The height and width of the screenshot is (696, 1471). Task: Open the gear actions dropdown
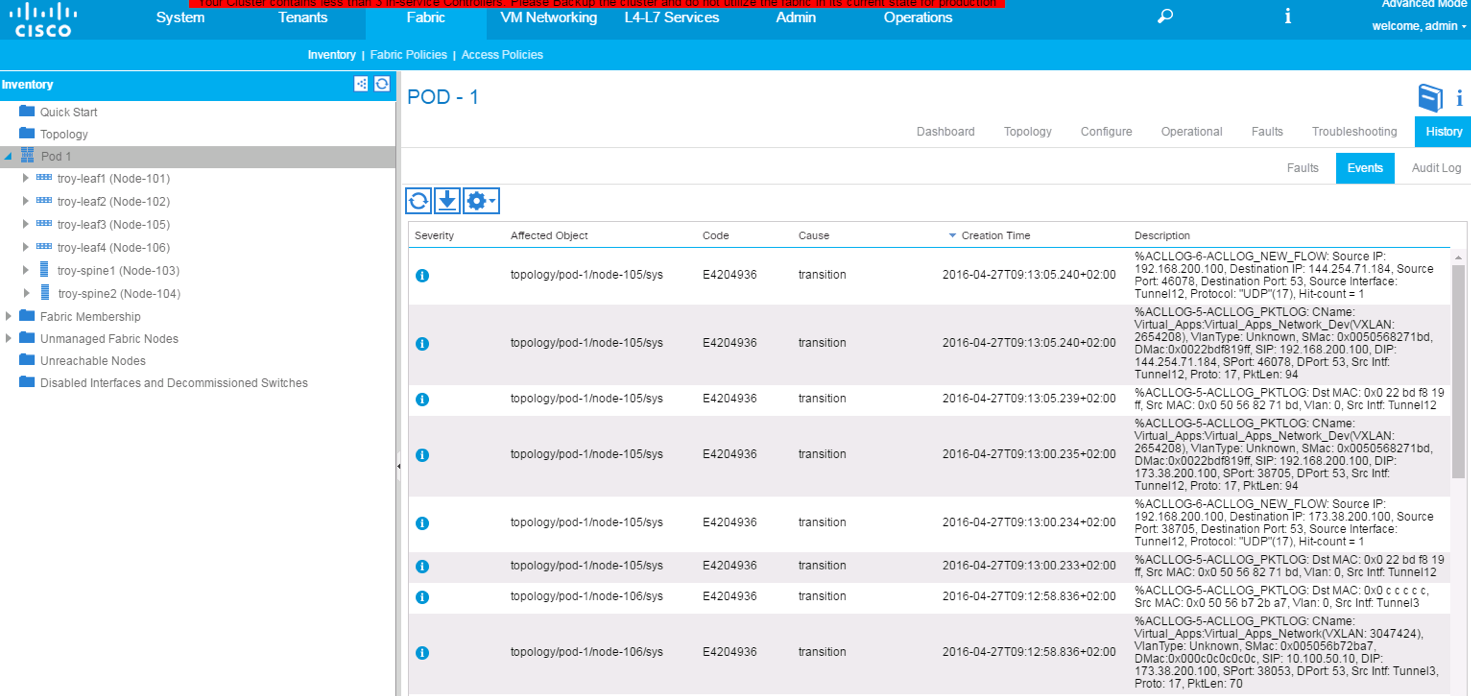coord(480,201)
